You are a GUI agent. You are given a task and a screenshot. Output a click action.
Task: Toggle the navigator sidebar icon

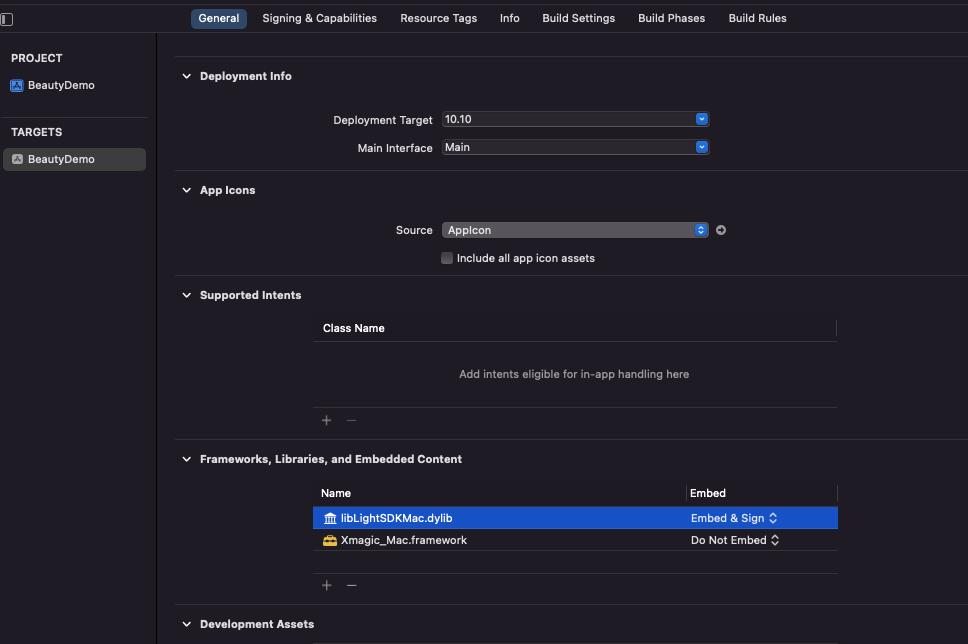7,19
